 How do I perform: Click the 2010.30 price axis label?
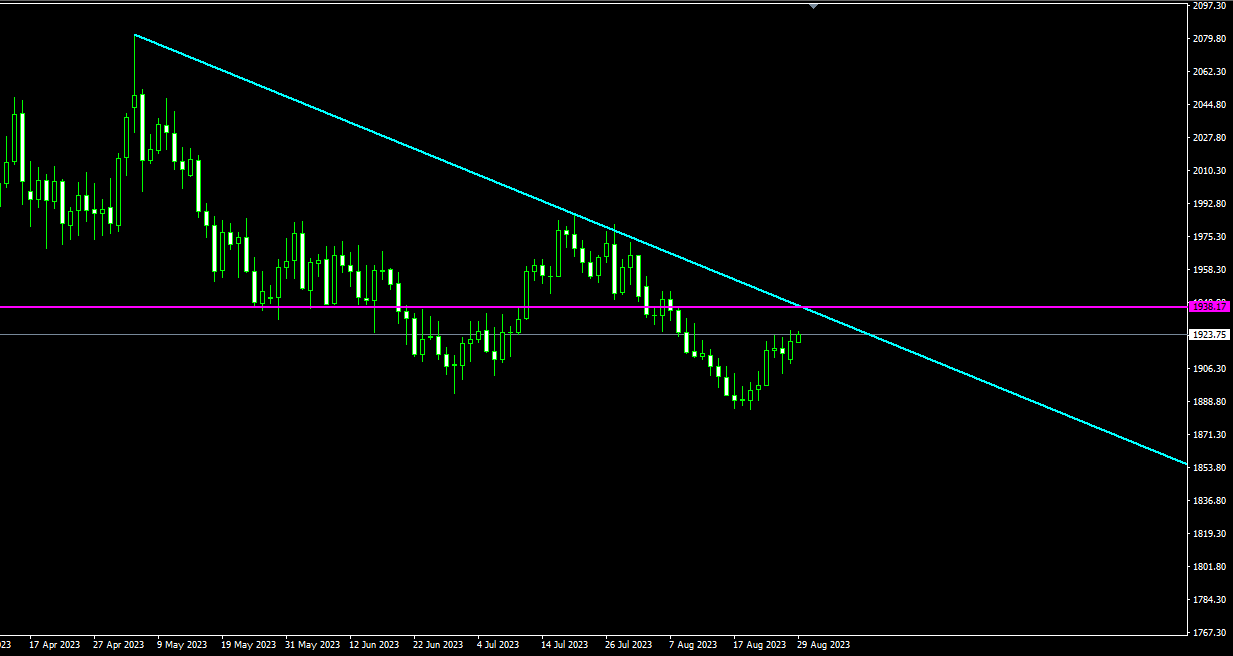click(1210, 170)
